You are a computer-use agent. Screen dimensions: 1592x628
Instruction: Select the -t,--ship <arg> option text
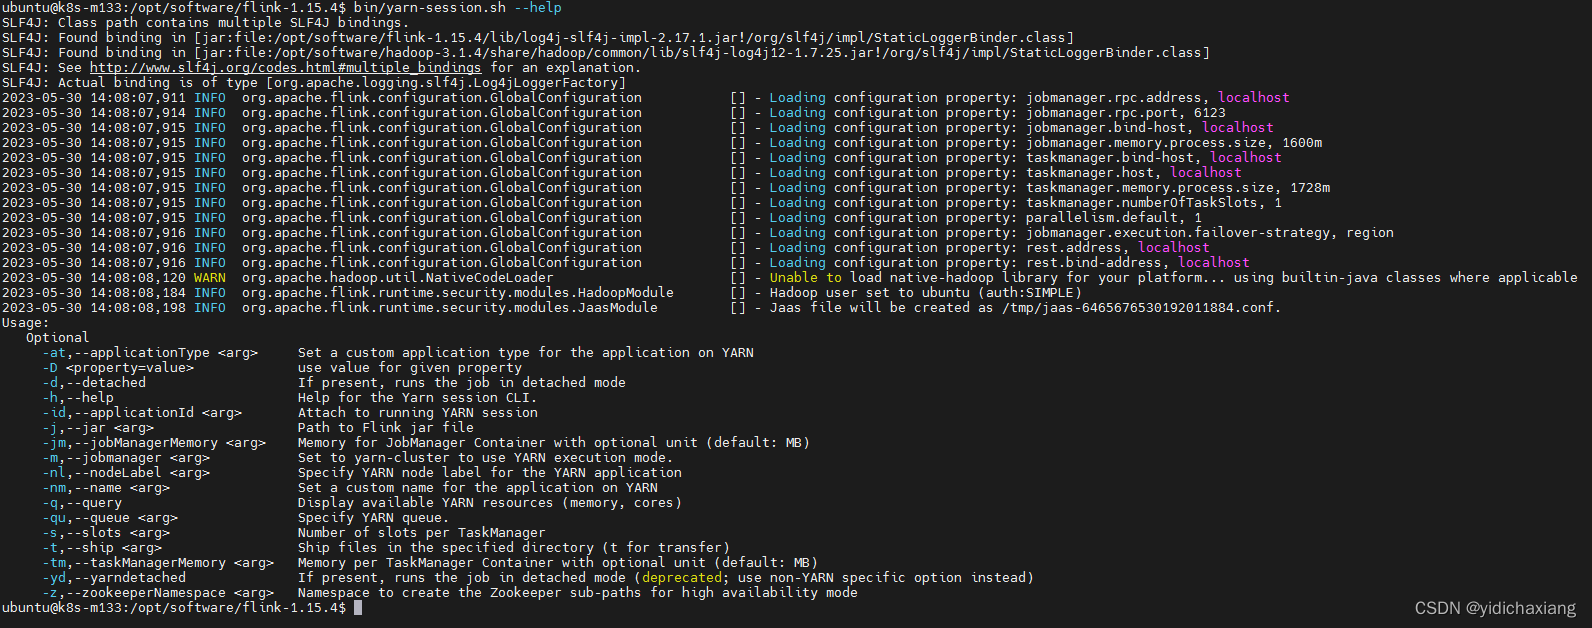pos(102,548)
